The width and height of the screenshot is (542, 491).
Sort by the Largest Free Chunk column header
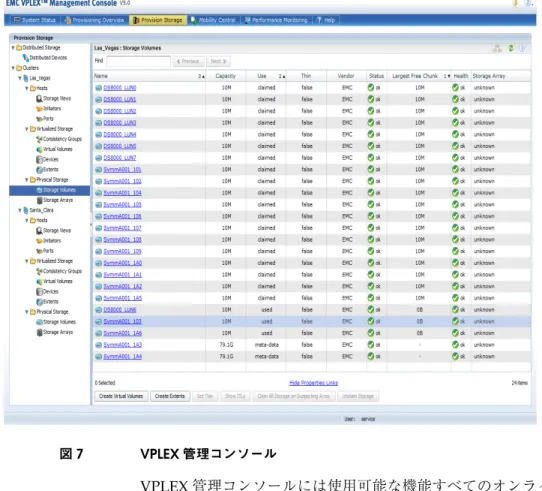(x=419, y=76)
